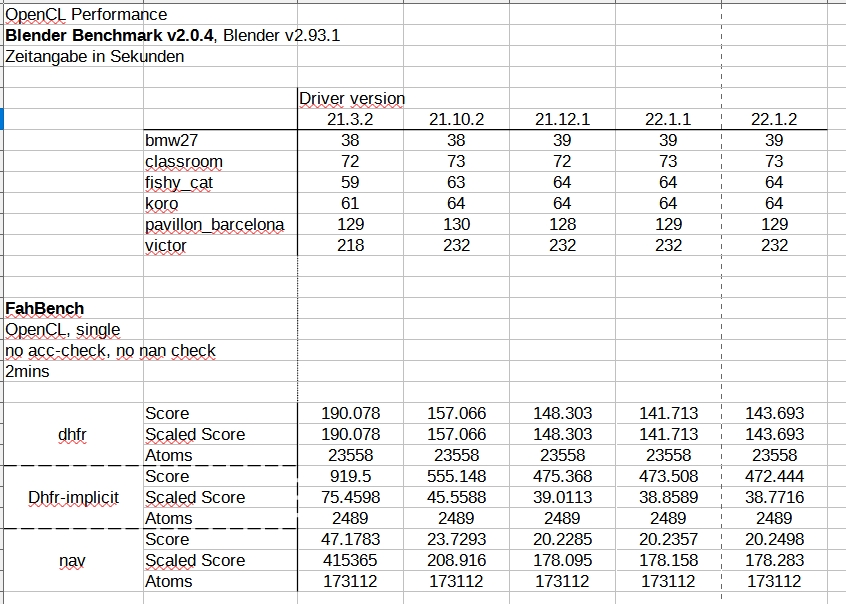Viewport: 846px width, 604px height.
Task: Click dhfr Scaled Score 141.713
Action: (x=668, y=435)
